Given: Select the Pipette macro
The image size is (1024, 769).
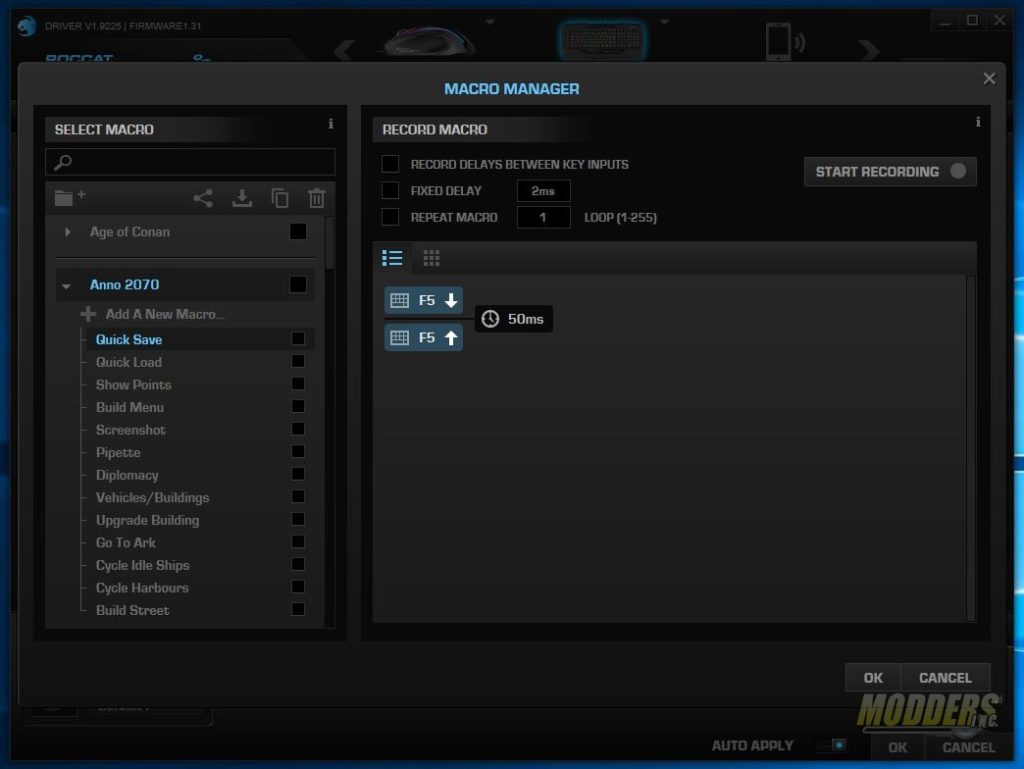Looking at the screenshot, I should [118, 452].
